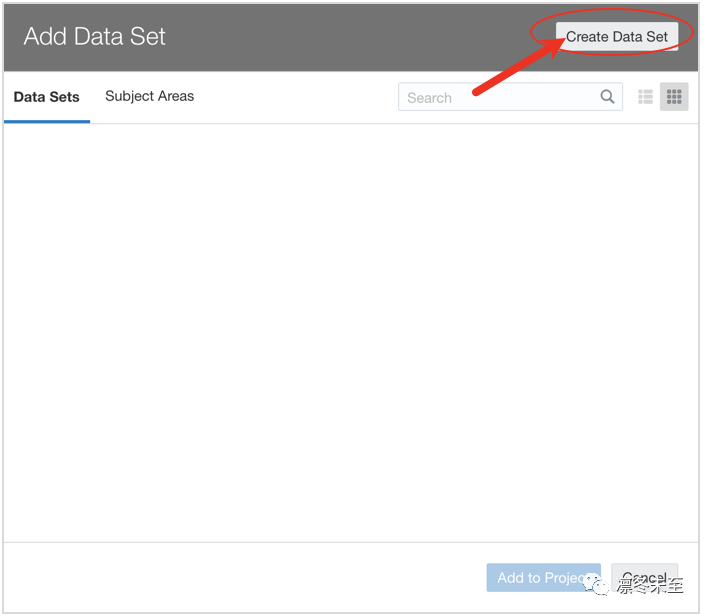706x616 pixels.
Task: Click the Create Data Set button
Action: pyautogui.click(x=616, y=36)
